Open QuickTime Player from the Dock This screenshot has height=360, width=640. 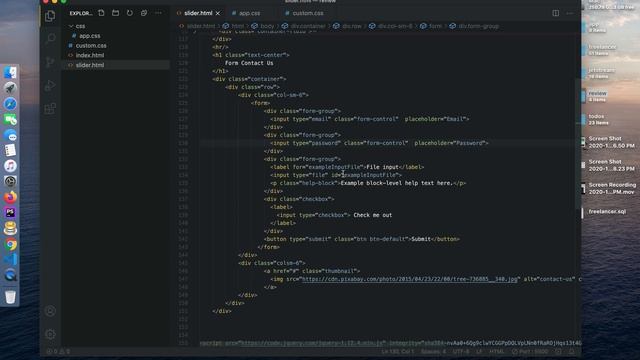point(10,276)
